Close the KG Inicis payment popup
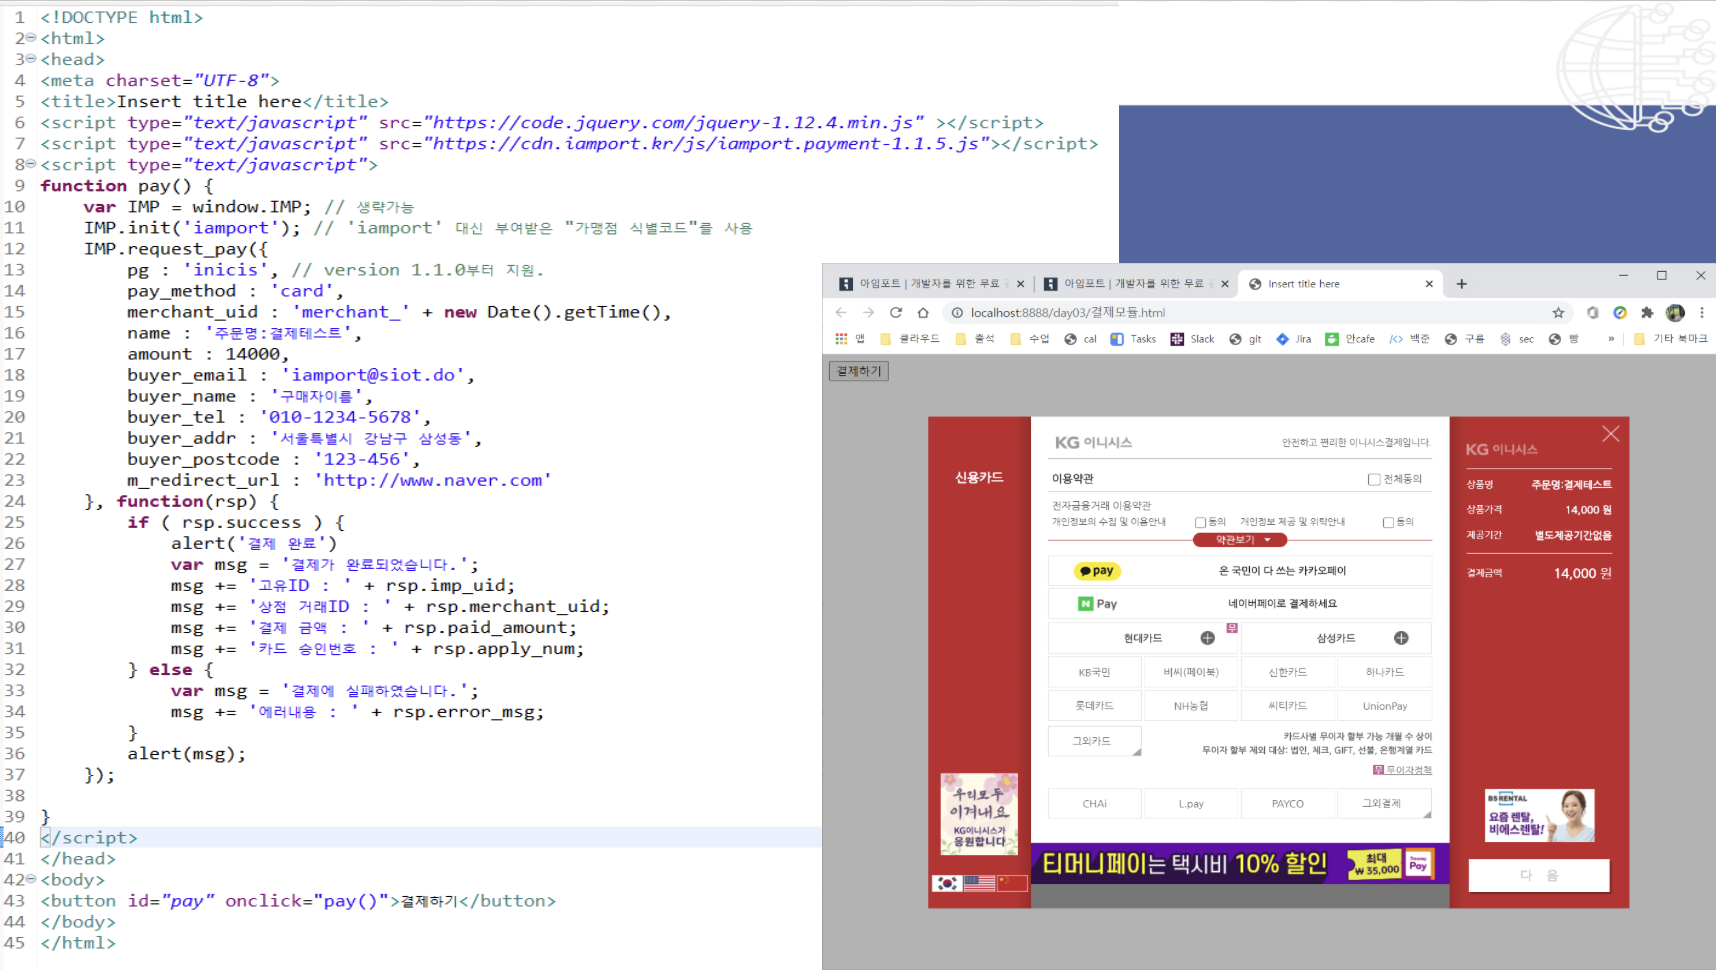Screen dimensions: 1716x970 pyautogui.click(x=1610, y=433)
